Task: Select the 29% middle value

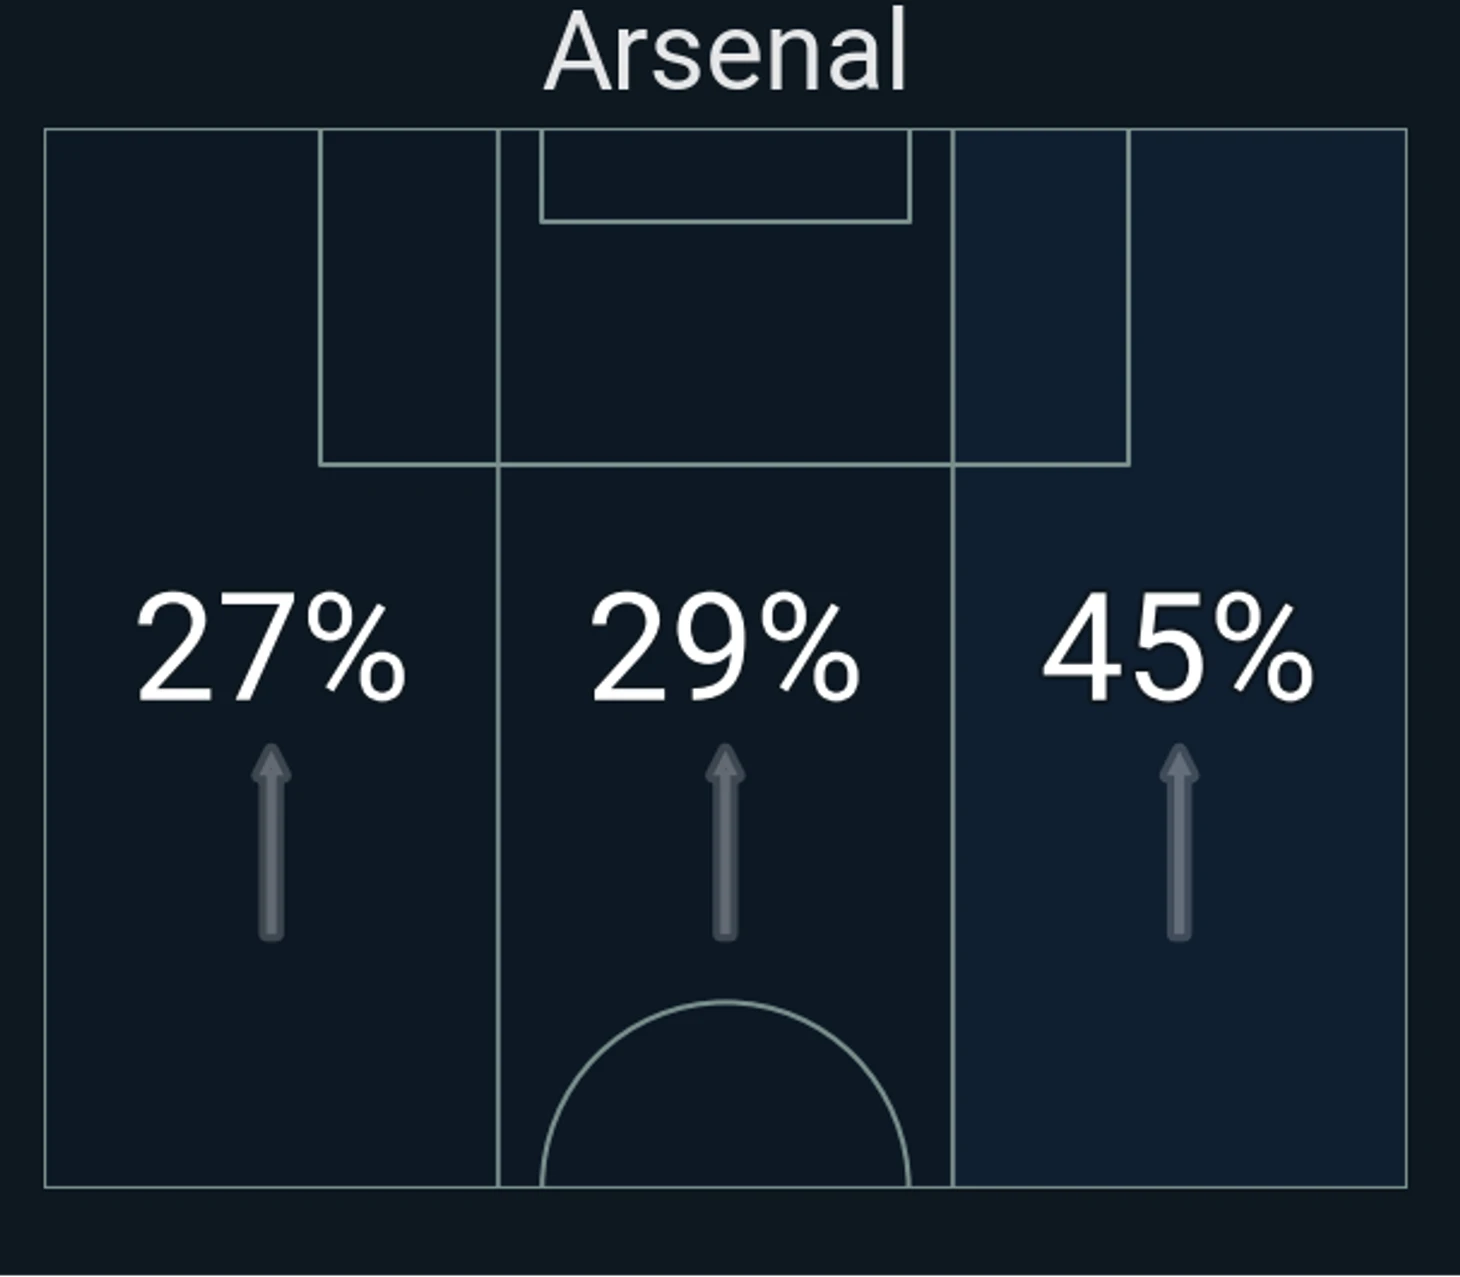Action: (725, 648)
